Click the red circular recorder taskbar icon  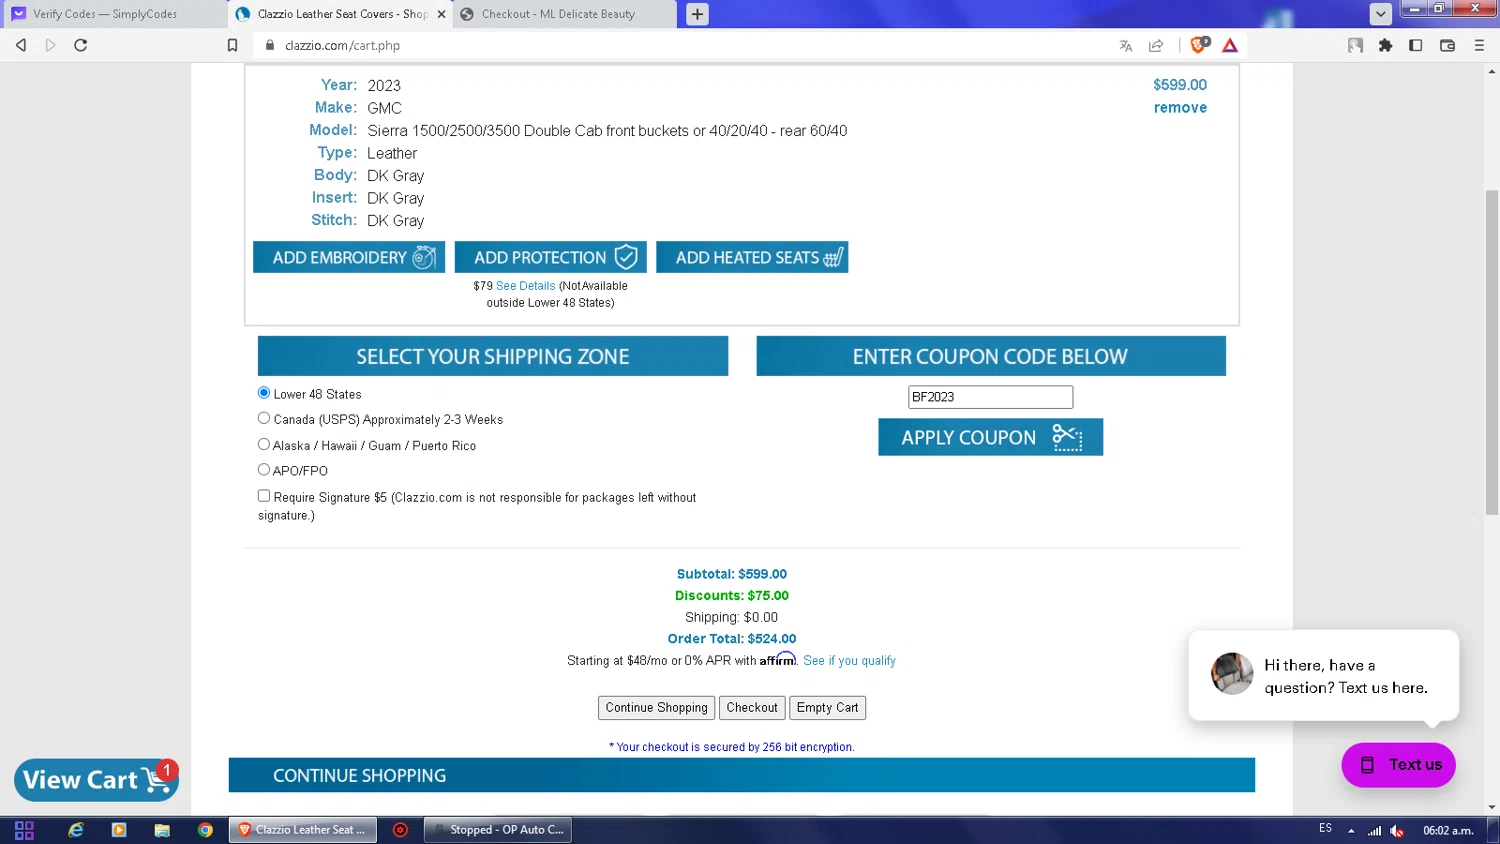(400, 830)
